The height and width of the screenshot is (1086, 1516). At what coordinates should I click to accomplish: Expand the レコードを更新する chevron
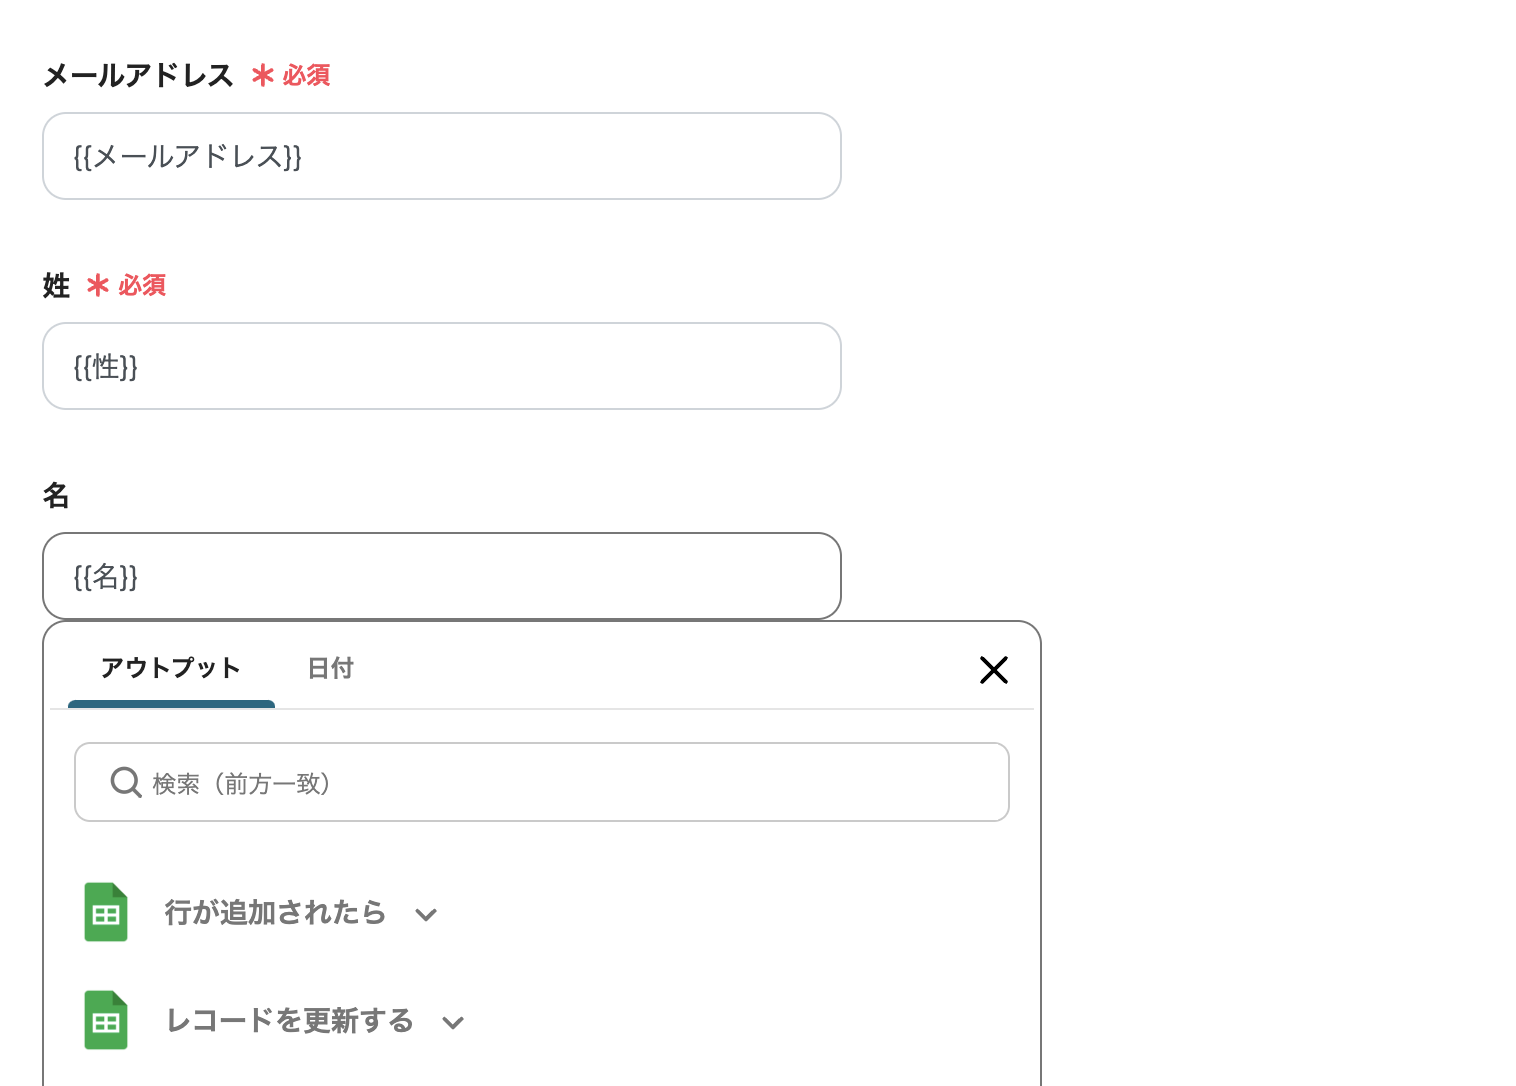coord(453,1022)
